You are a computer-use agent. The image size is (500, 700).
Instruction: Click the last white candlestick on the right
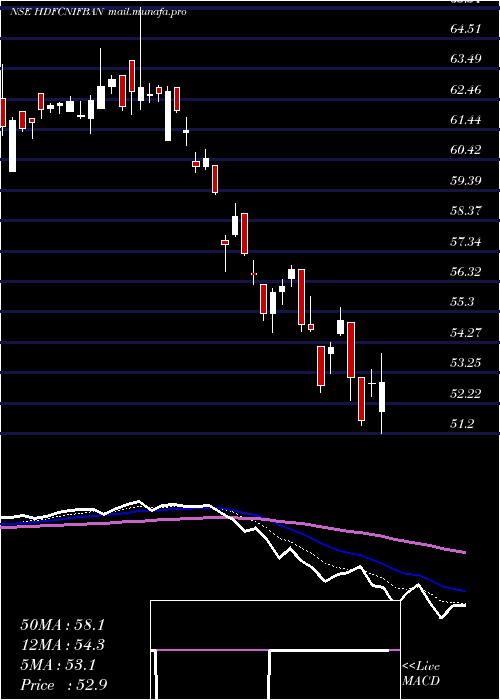[x=382, y=397]
